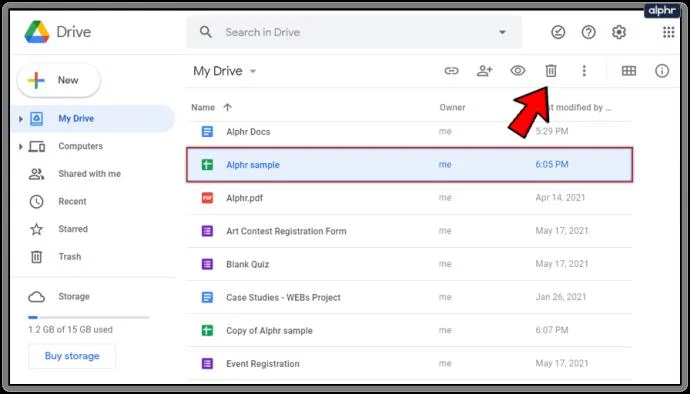The width and height of the screenshot is (690, 394).
Task: Type in Search in Drive field
Action: pyautogui.click(x=355, y=32)
